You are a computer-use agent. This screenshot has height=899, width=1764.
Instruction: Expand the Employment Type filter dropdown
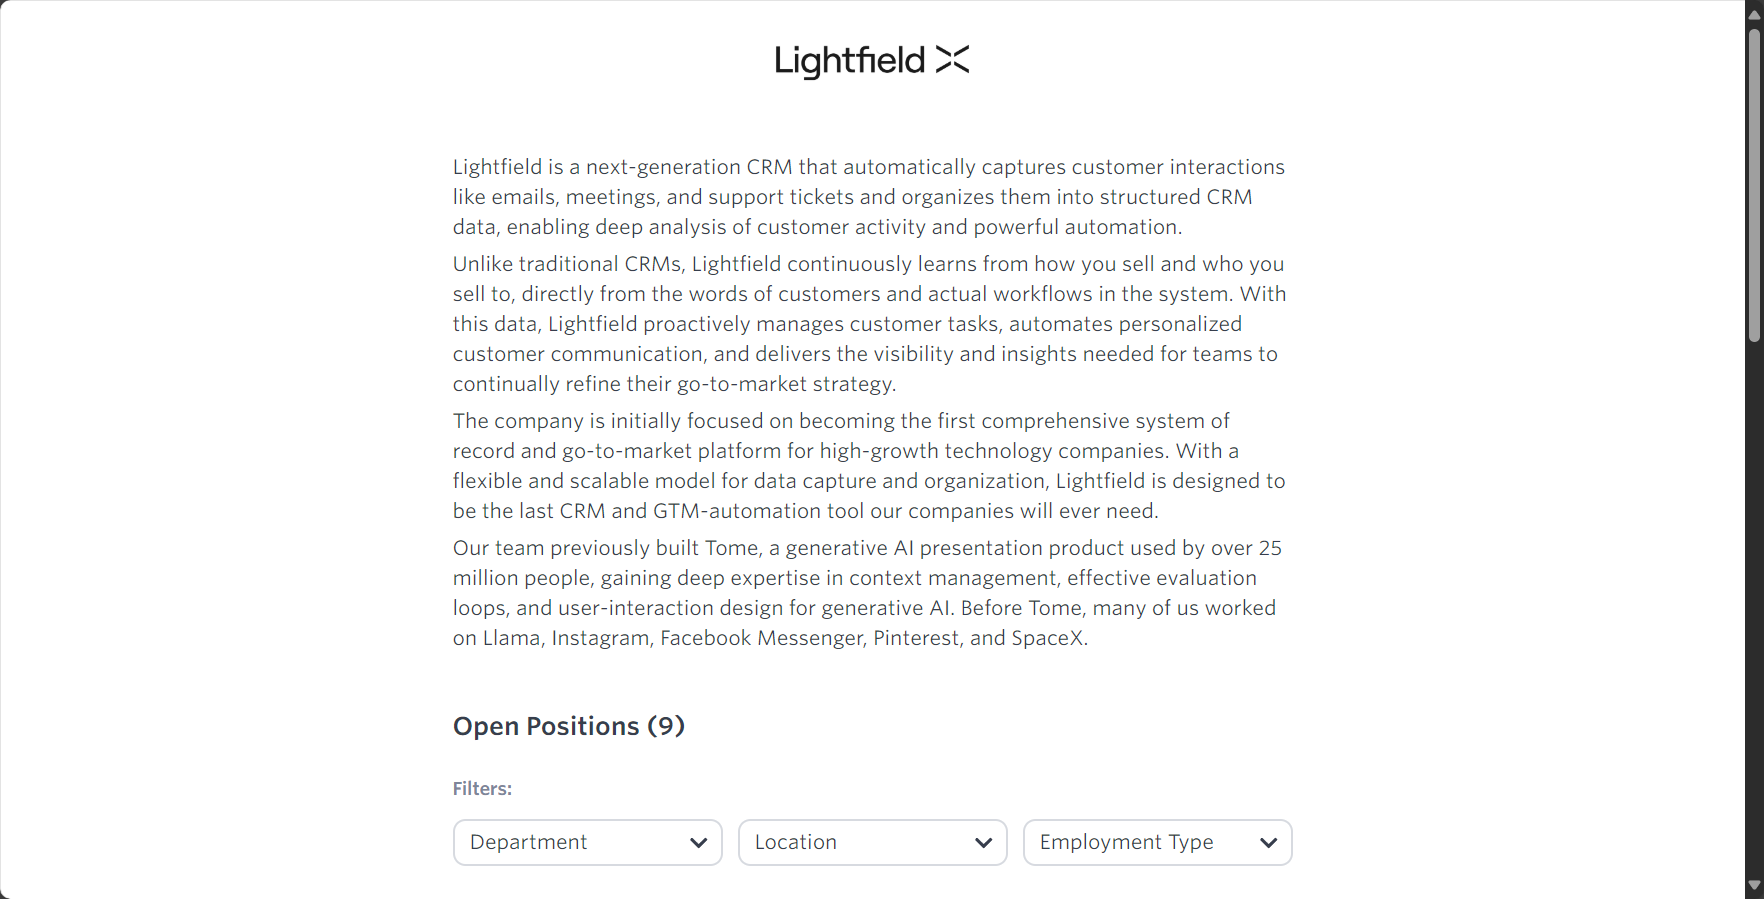(1158, 842)
